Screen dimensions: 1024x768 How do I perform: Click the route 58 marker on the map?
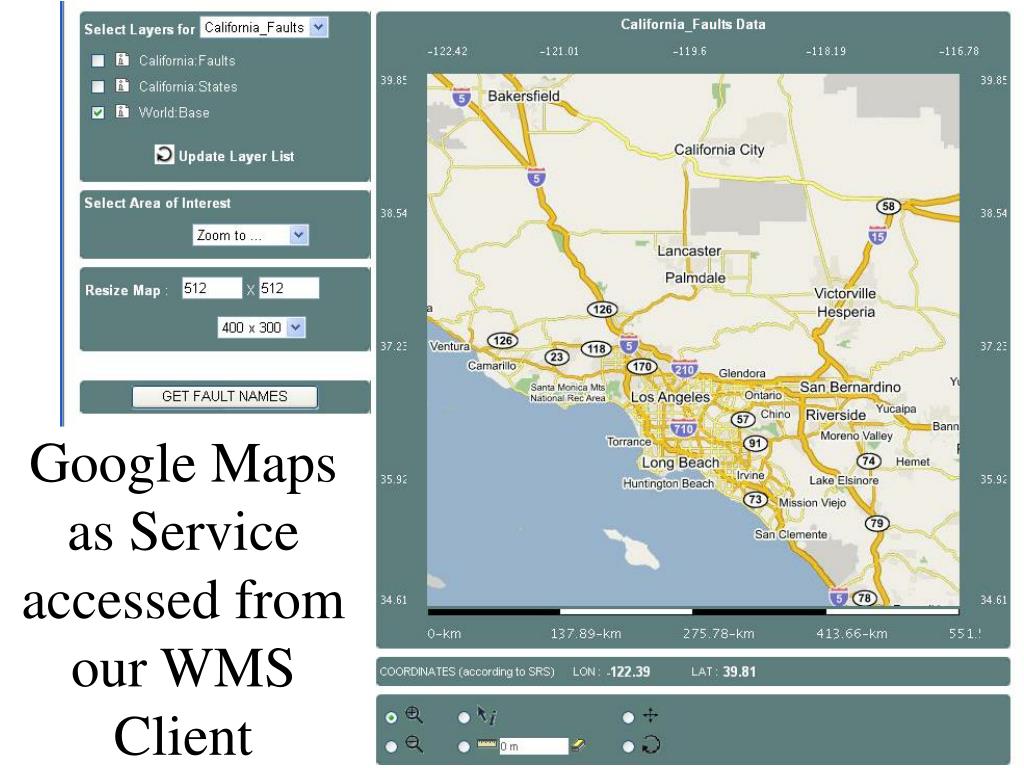tap(888, 206)
